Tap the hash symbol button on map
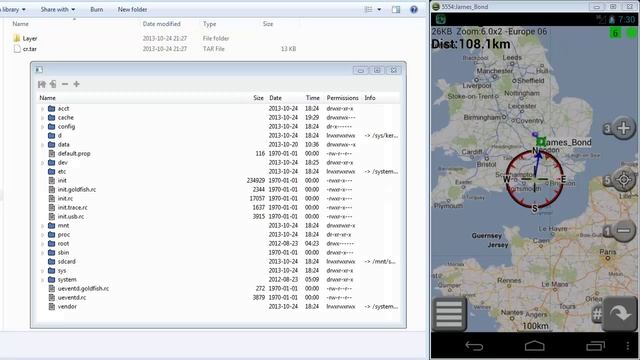The width and height of the screenshot is (640, 360). pos(597,314)
